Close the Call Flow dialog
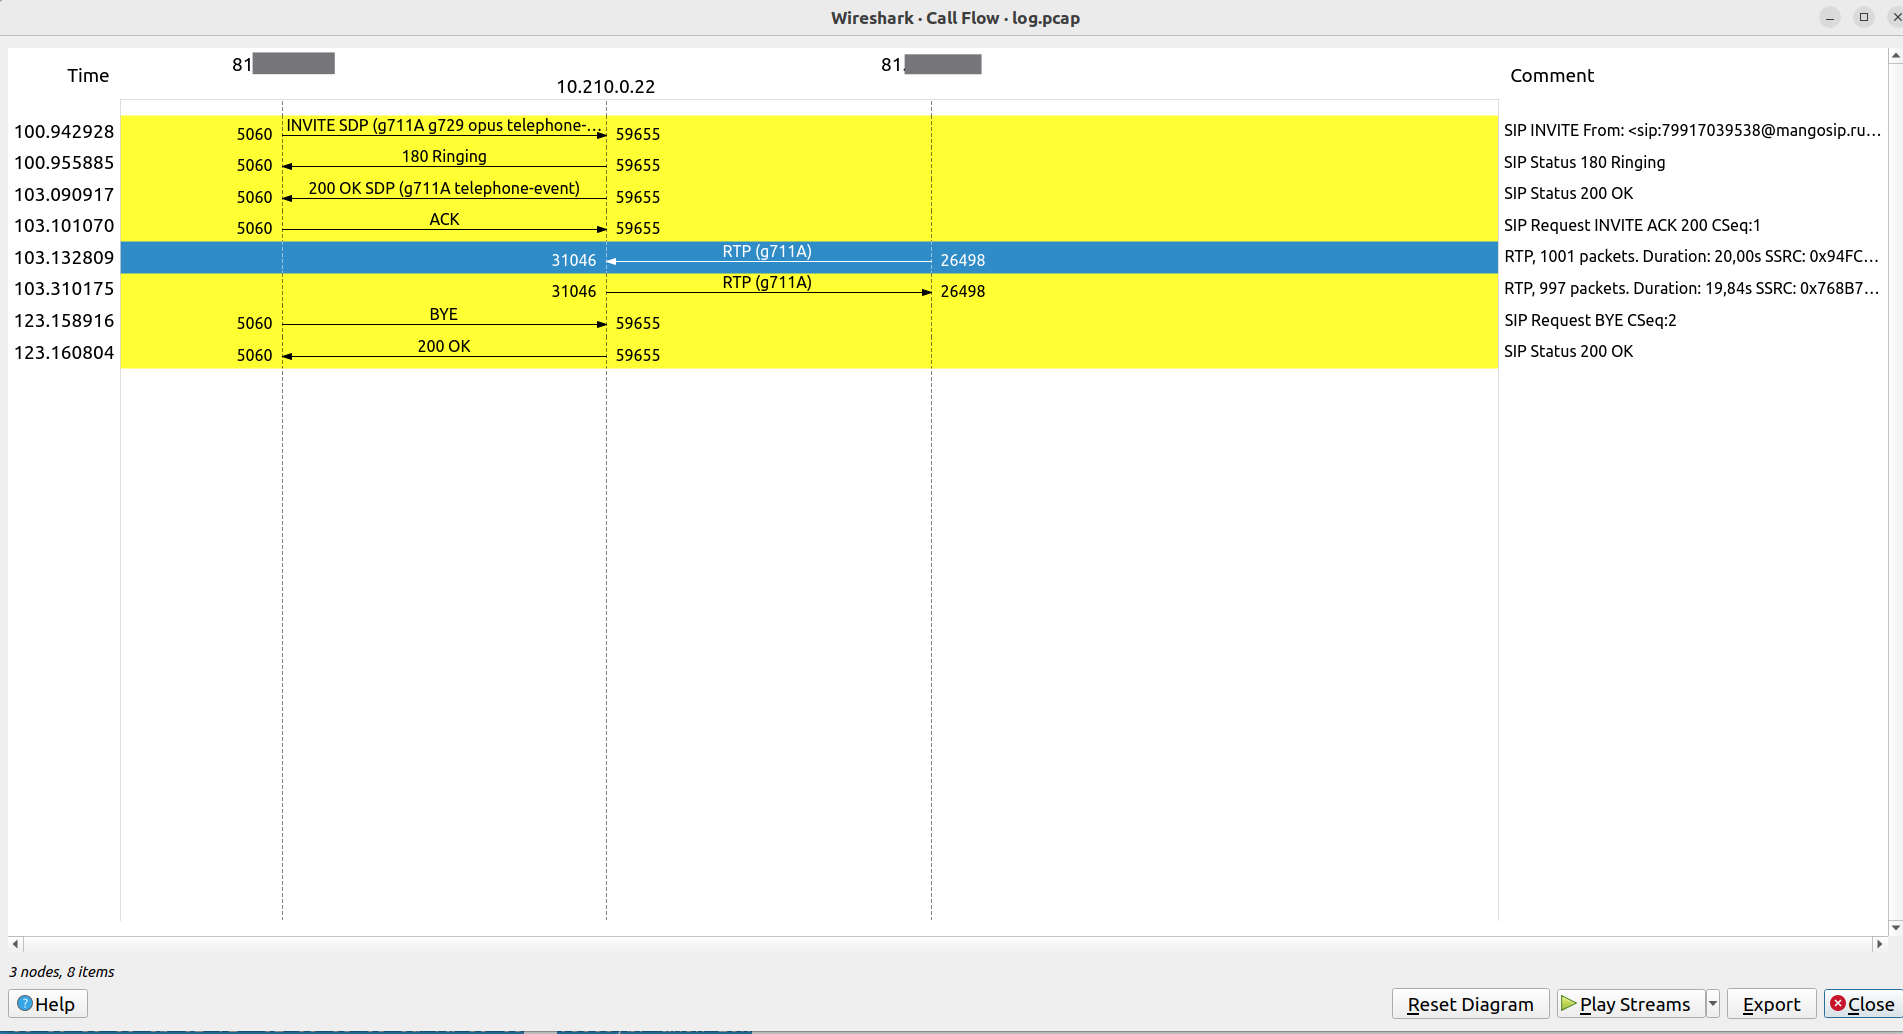1903x1034 pixels. tap(1861, 1004)
